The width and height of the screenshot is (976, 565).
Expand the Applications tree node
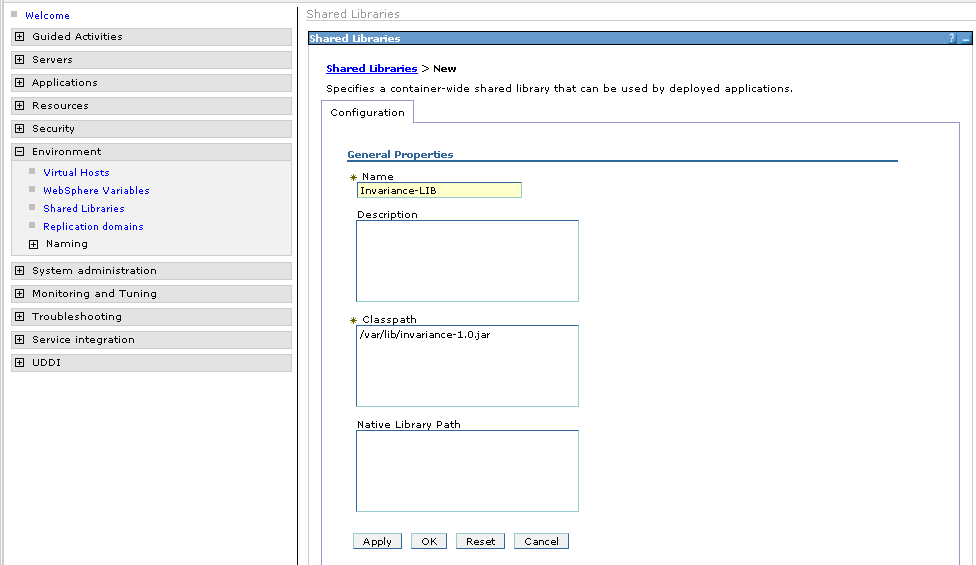[x=19, y=83]
